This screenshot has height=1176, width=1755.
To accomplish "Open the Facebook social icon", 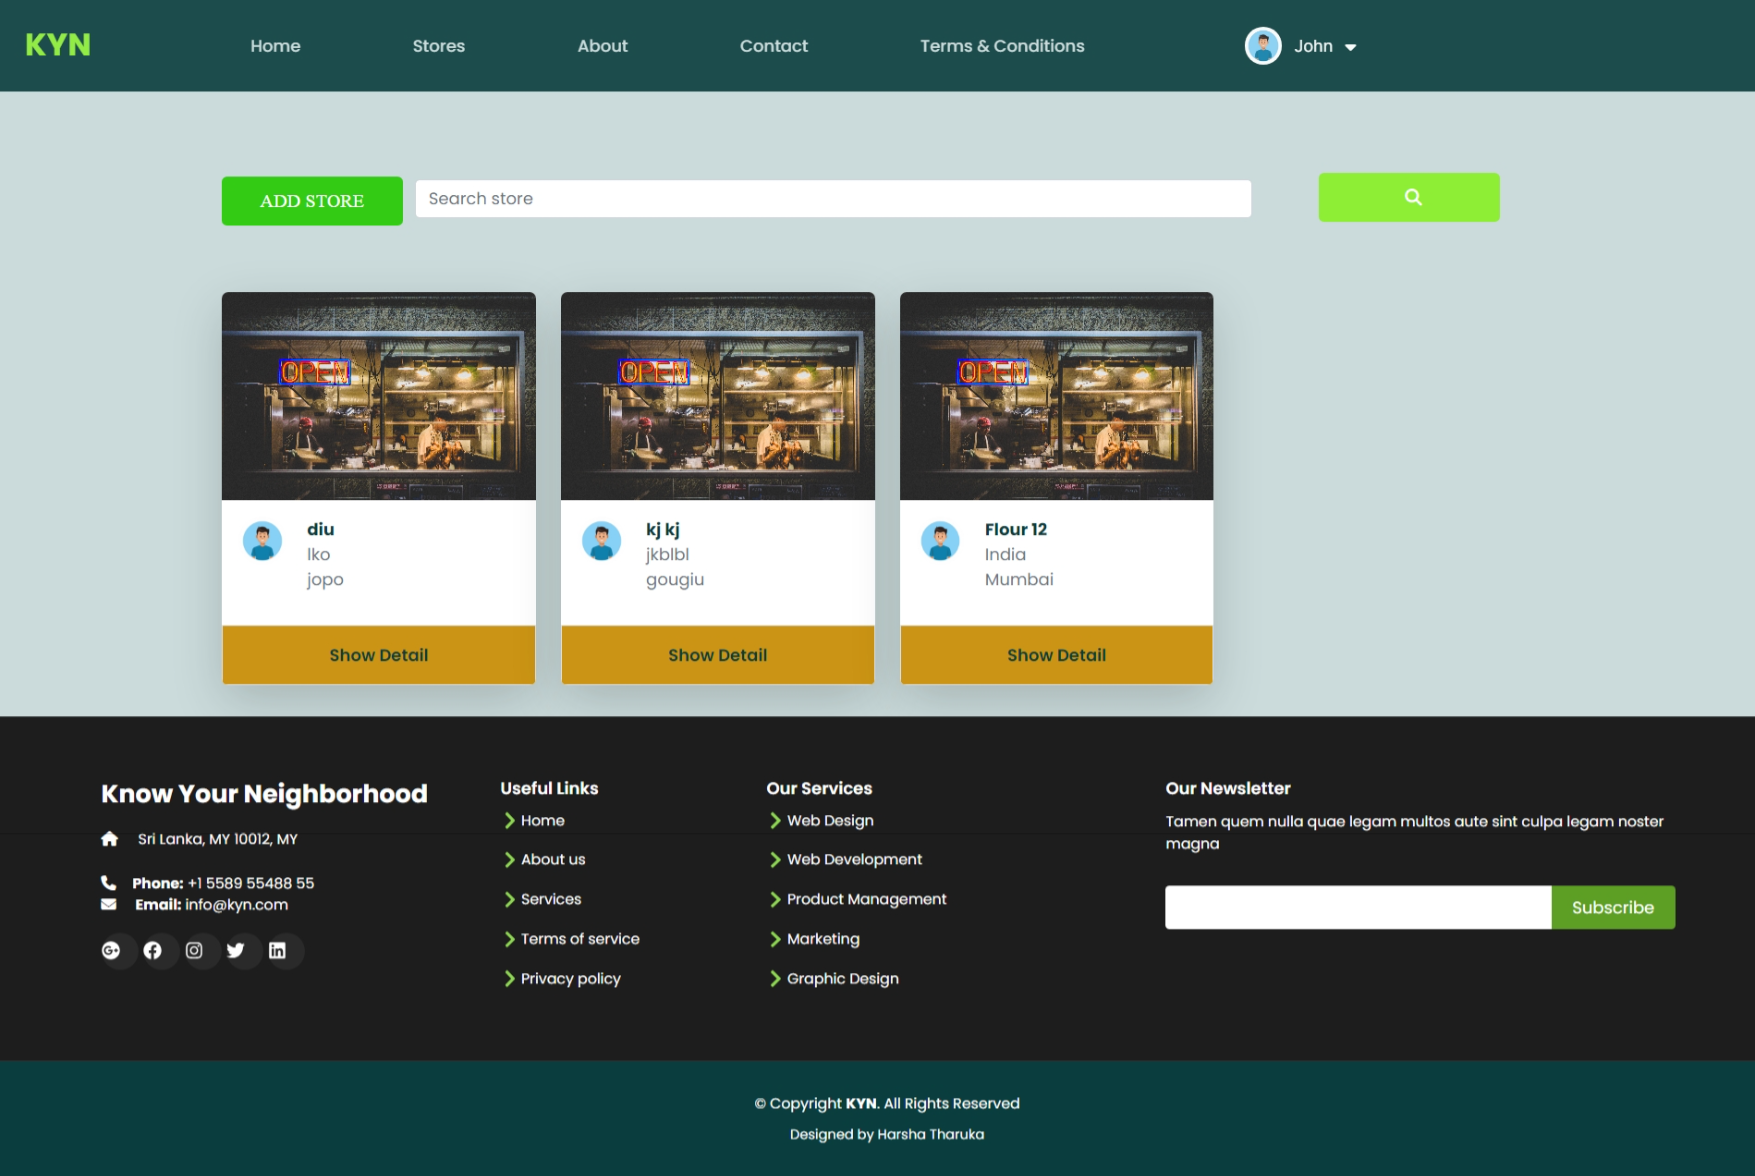I will 152,950.
